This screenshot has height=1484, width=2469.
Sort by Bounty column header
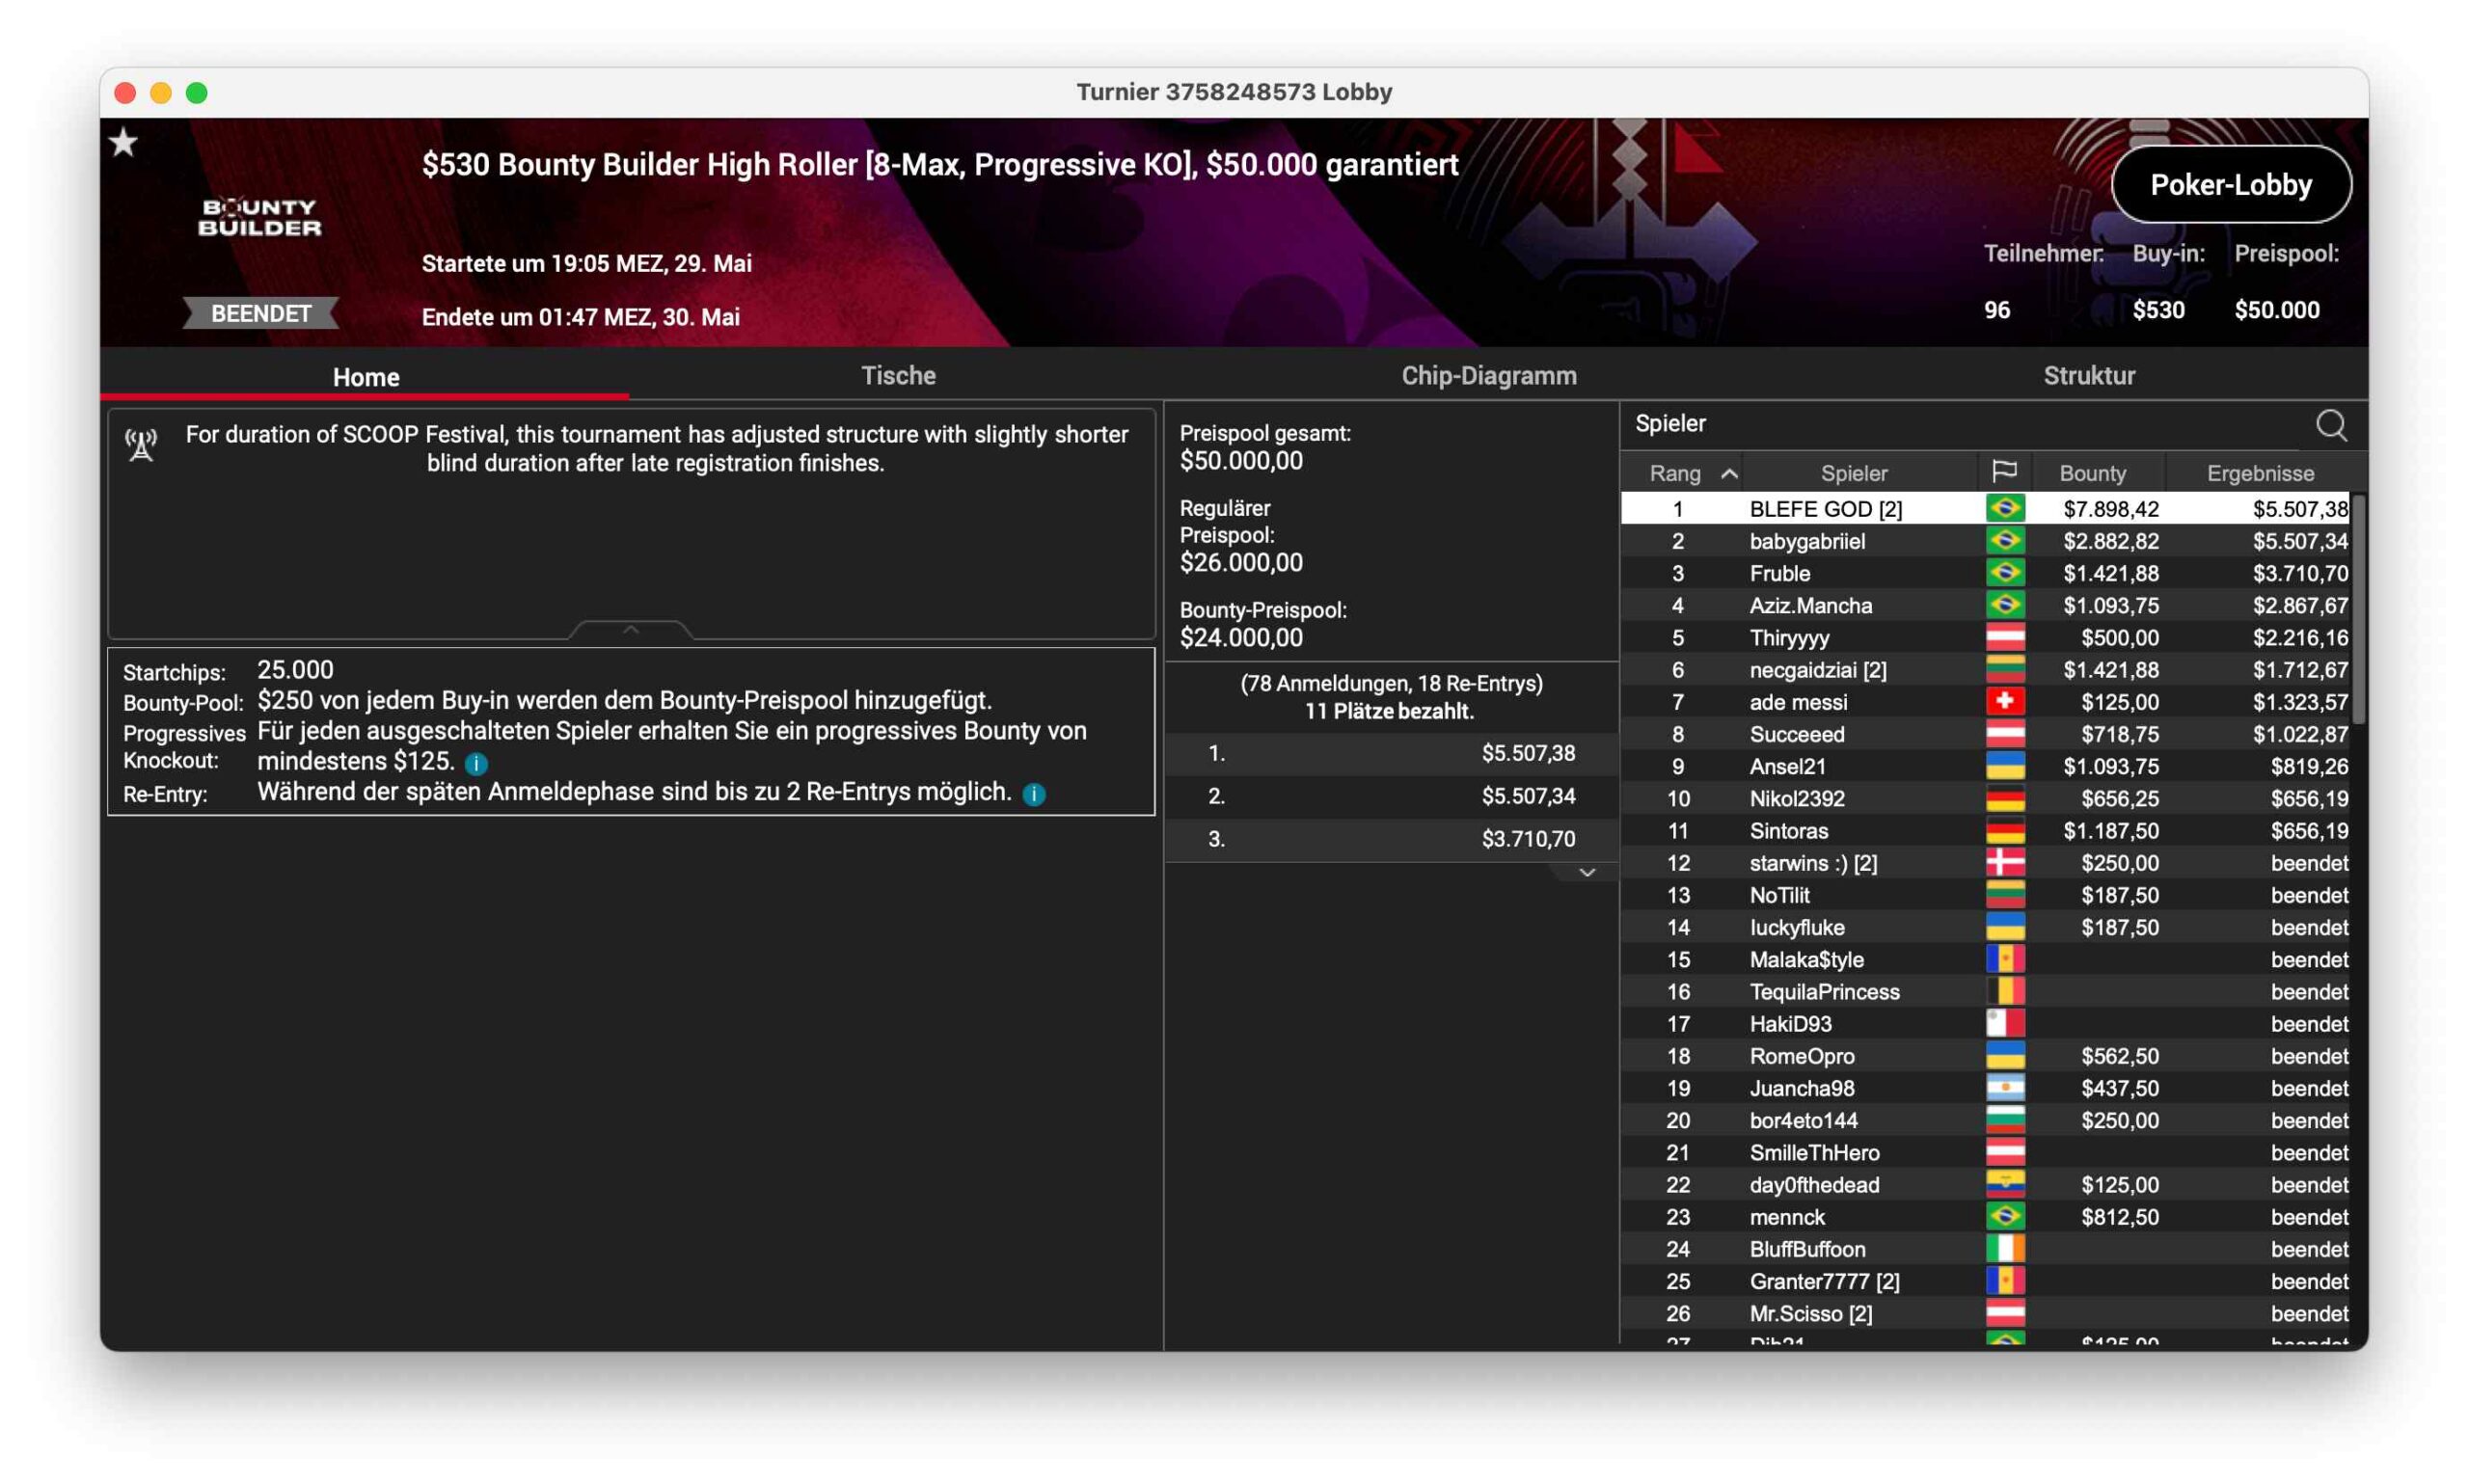(x=2092, y=473)
